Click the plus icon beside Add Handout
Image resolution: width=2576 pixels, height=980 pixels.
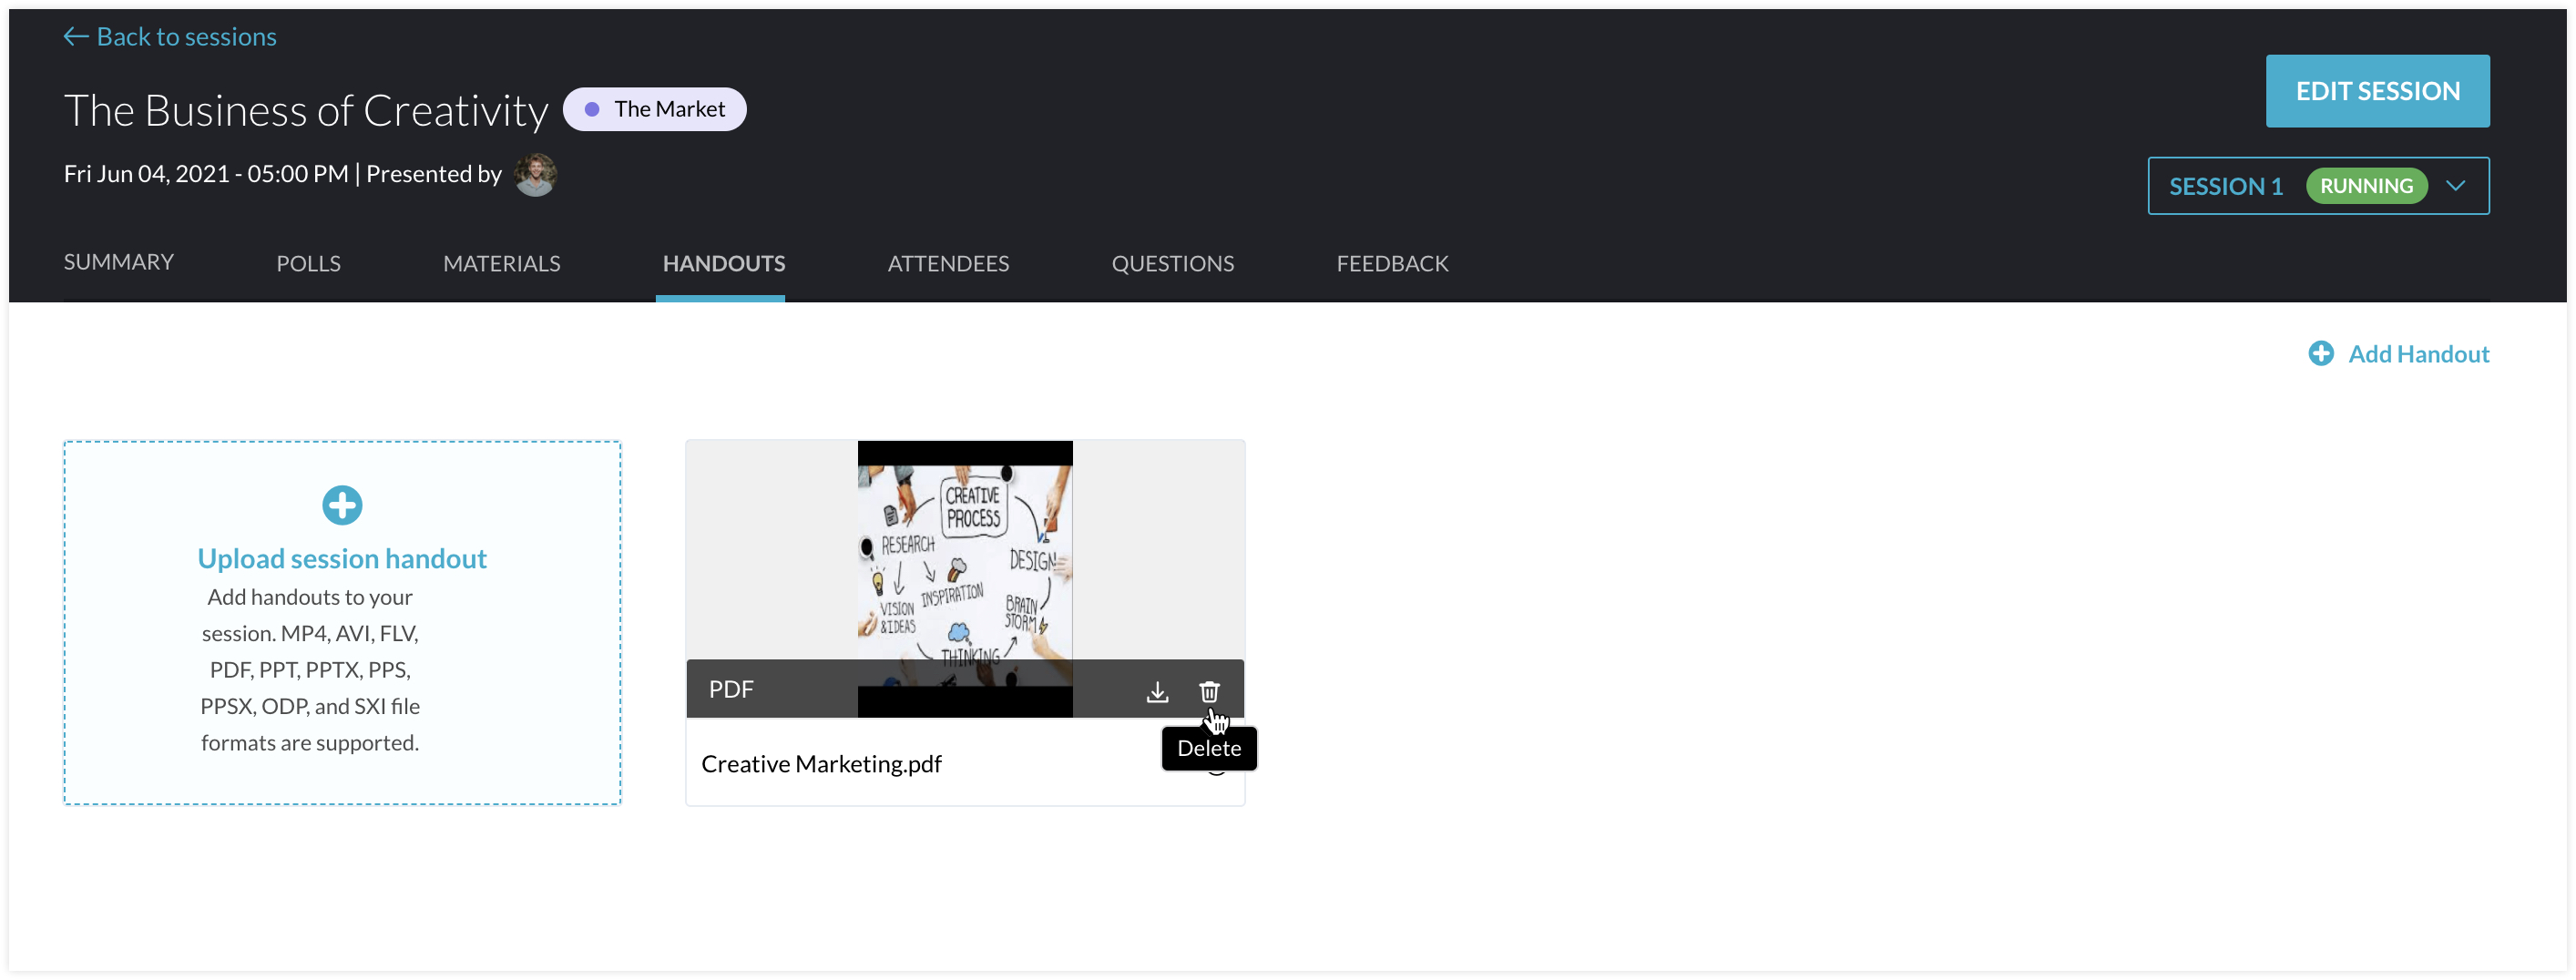[x=2321, y=353]
